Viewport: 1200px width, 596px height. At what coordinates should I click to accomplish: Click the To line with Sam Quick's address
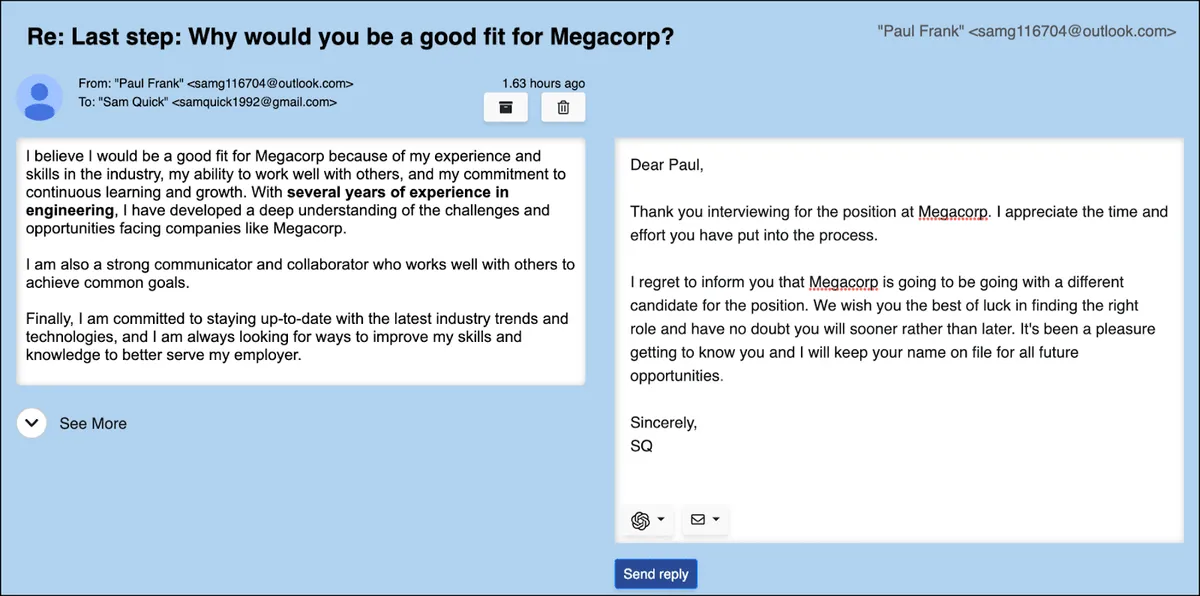point(208,102)
